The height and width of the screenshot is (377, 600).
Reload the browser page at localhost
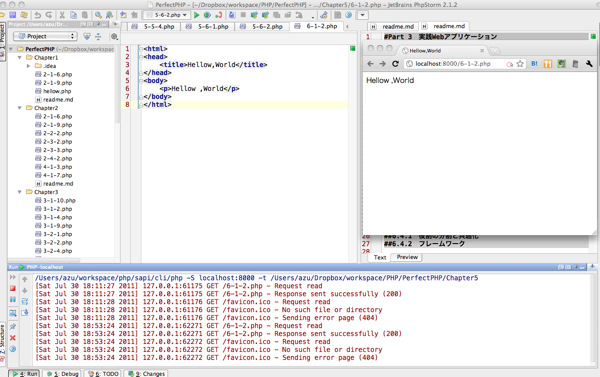coord(395,64)
